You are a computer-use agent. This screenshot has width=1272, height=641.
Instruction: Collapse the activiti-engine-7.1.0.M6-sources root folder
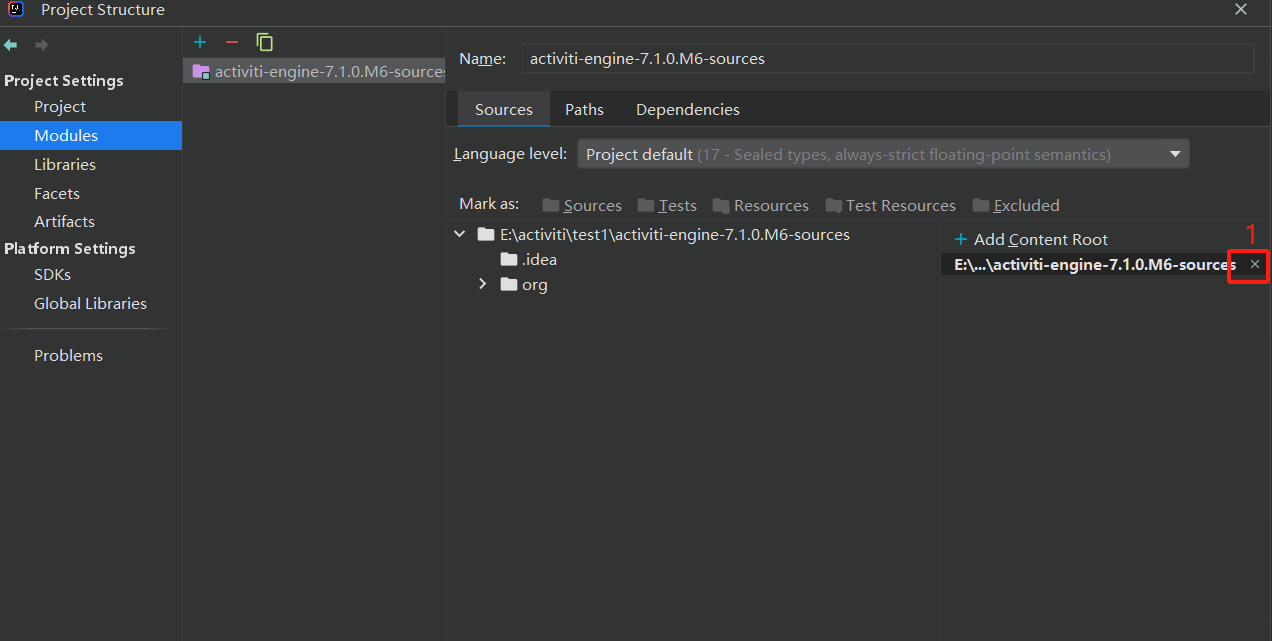pyautogui.click(x=460, y=234)
